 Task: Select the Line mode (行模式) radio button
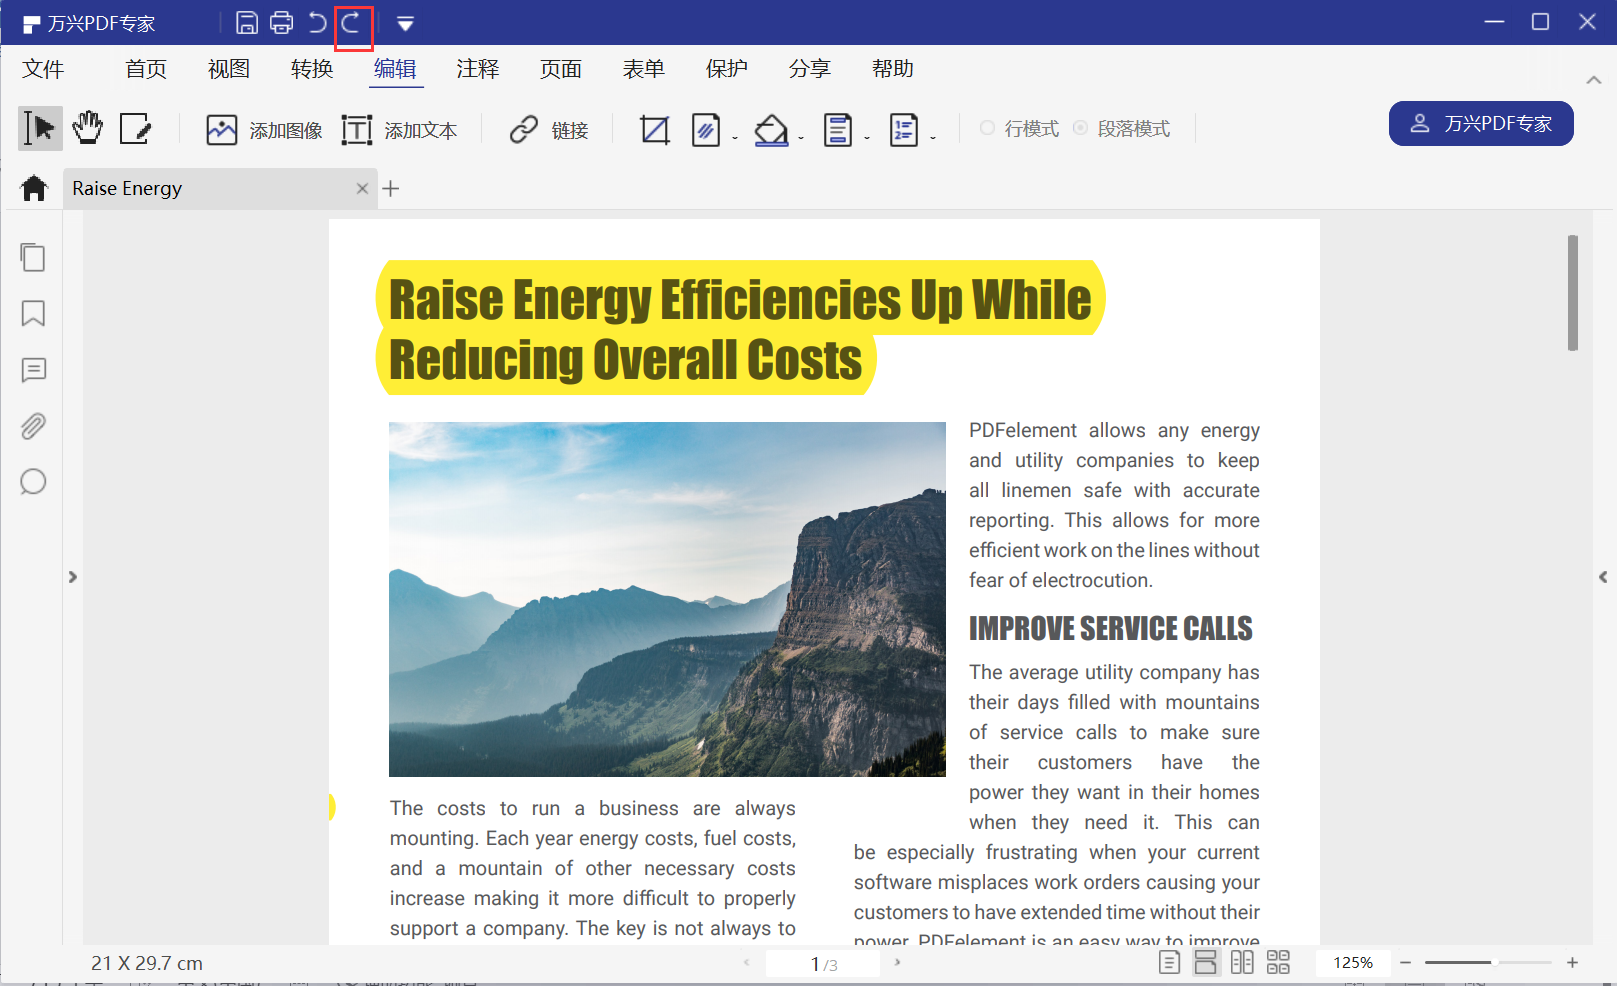tap(988, 128)
